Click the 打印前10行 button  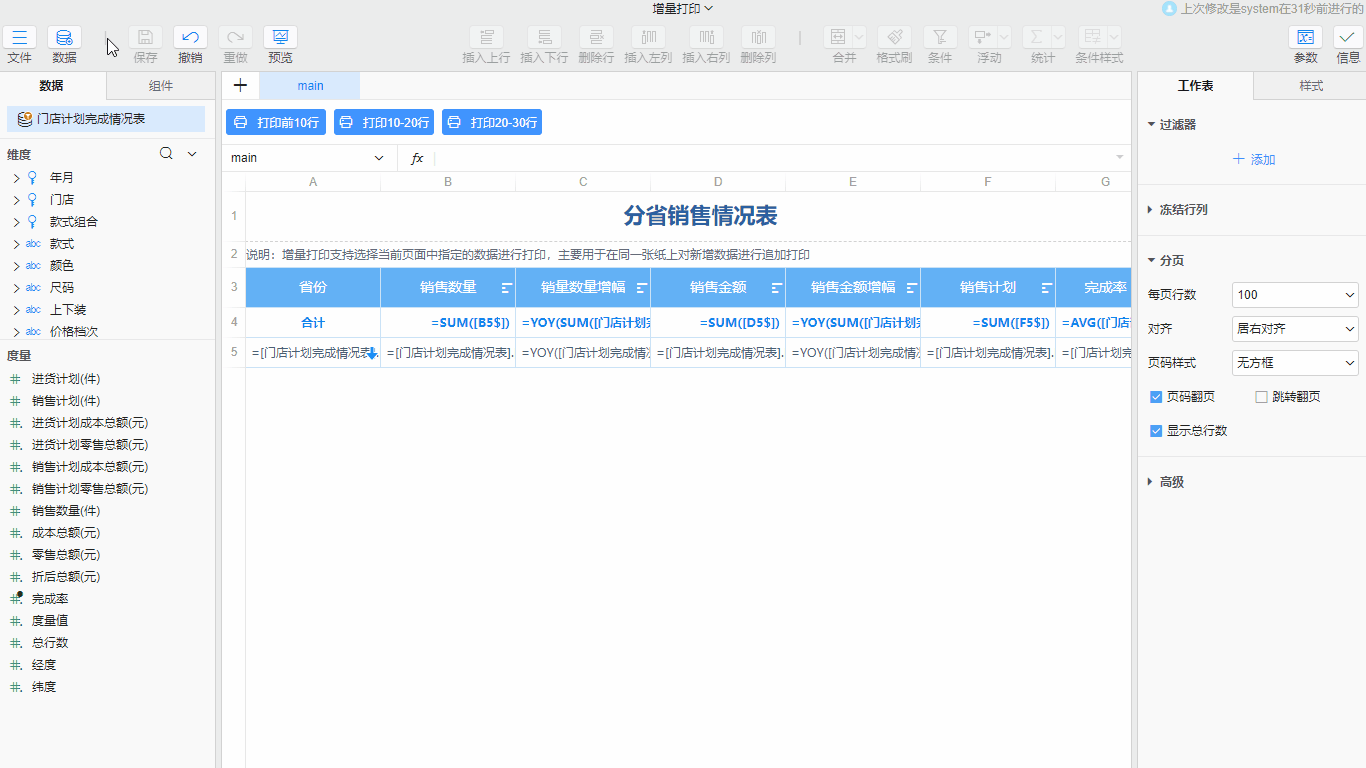click(x=276, y=123)
